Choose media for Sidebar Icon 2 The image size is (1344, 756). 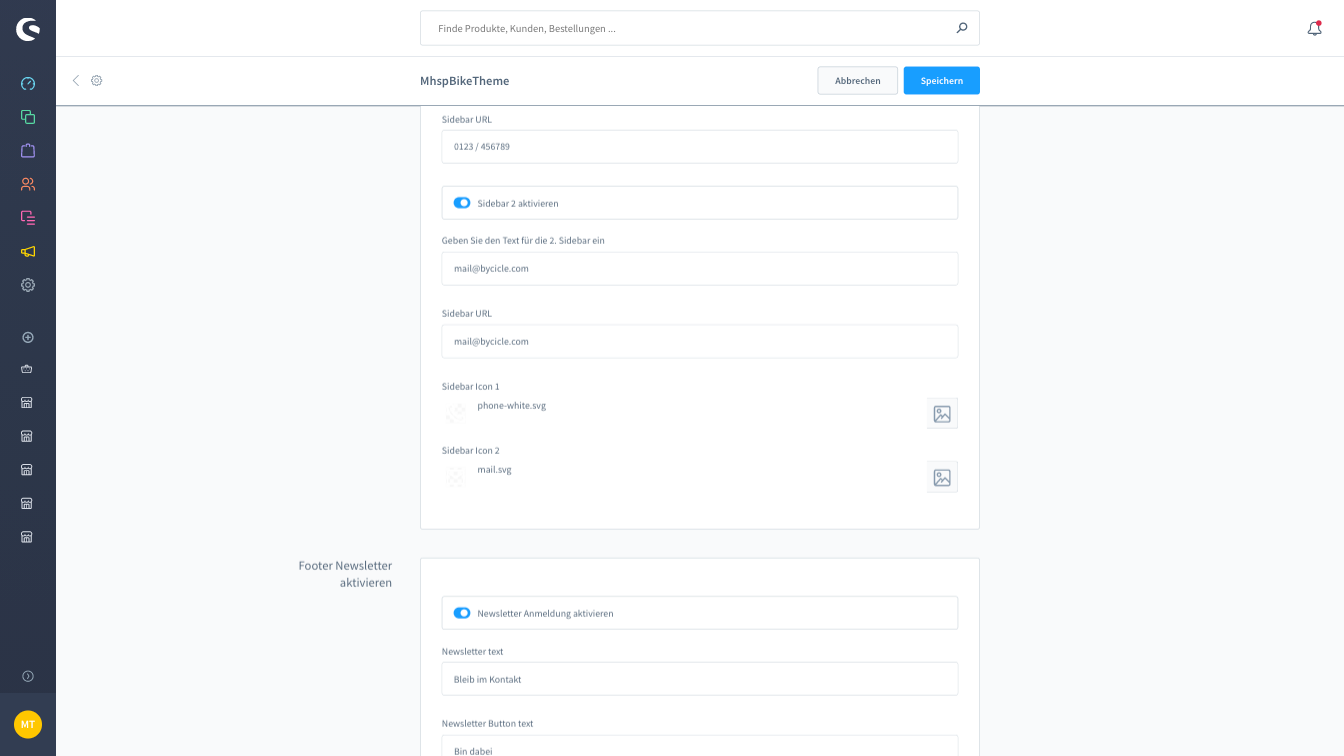coord(942,477)
